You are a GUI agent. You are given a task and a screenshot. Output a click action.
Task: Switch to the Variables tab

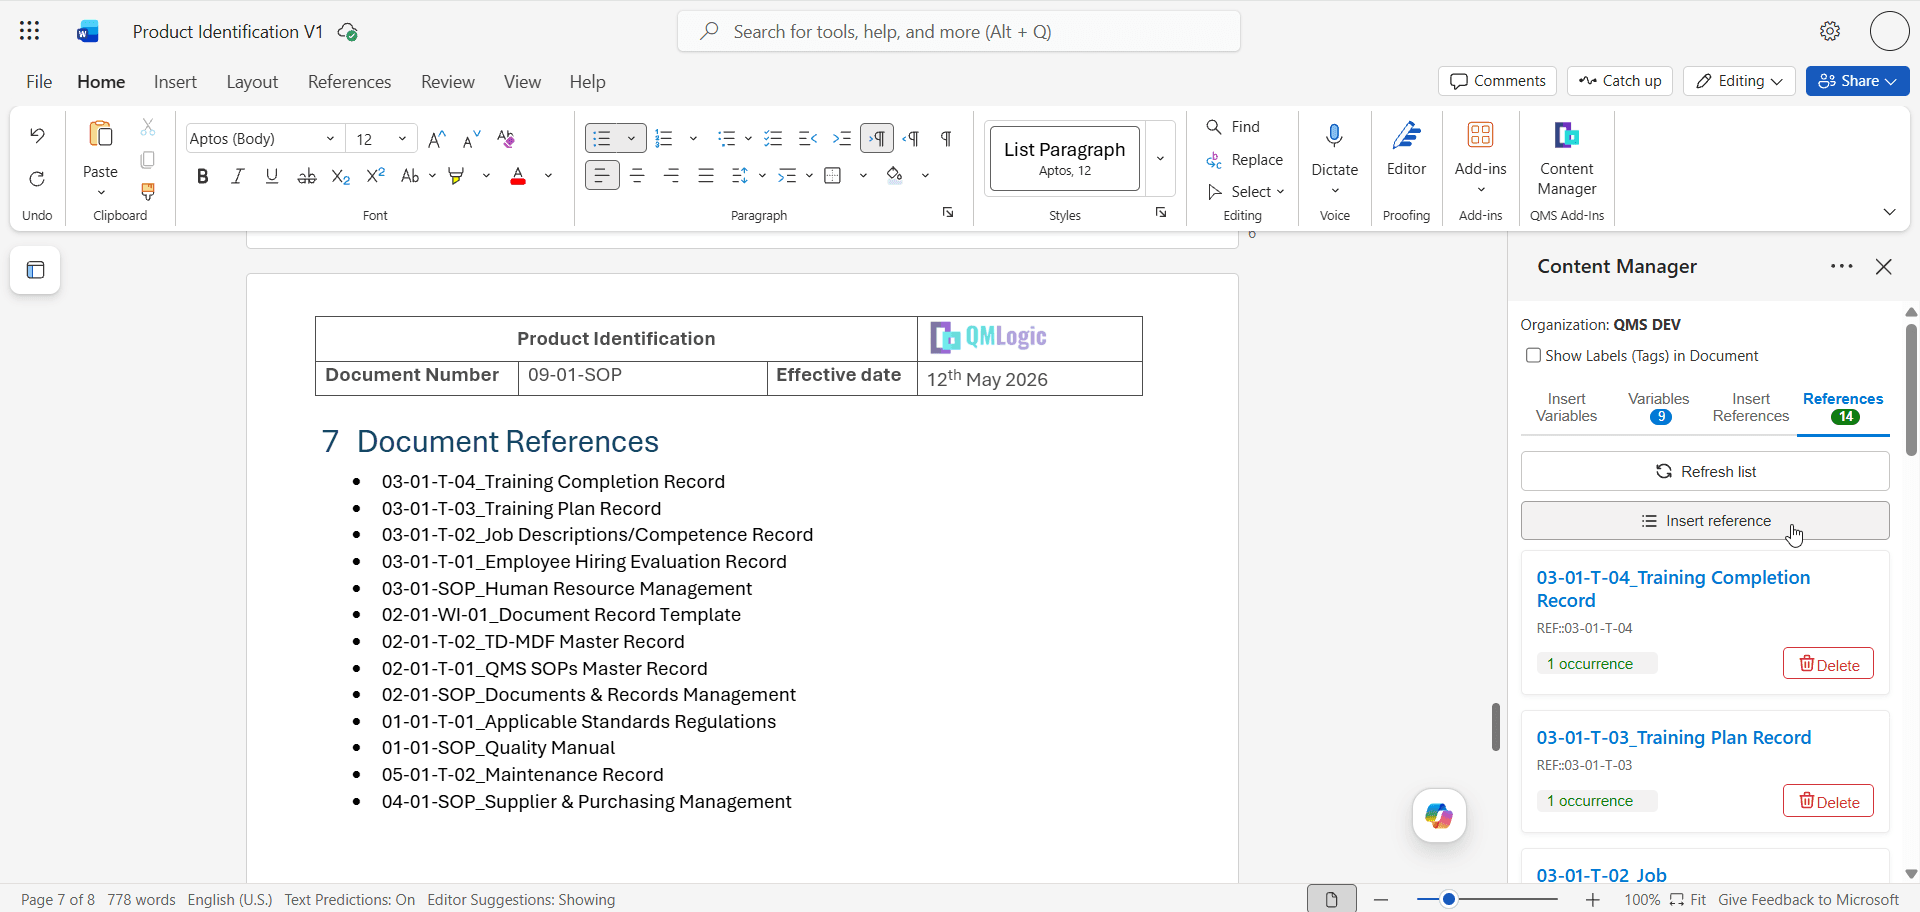[x=1658, y=407]
